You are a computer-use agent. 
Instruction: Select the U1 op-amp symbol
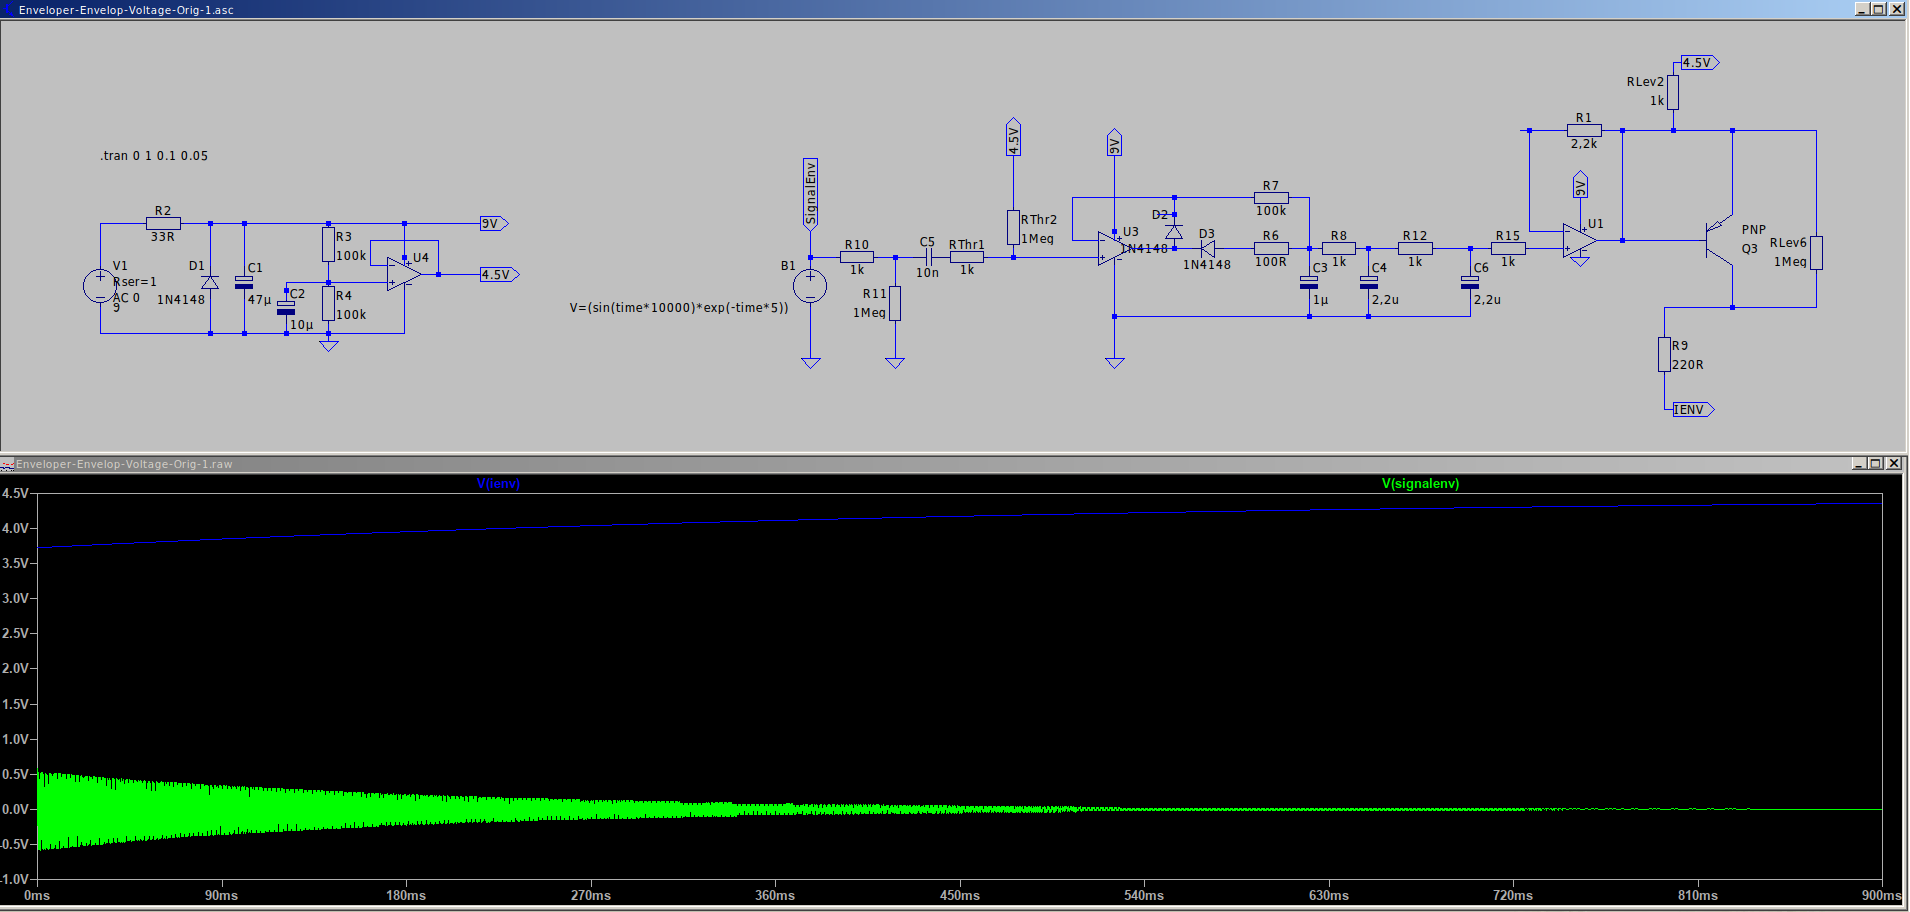pyautogui.click(x=1579, y=240)
